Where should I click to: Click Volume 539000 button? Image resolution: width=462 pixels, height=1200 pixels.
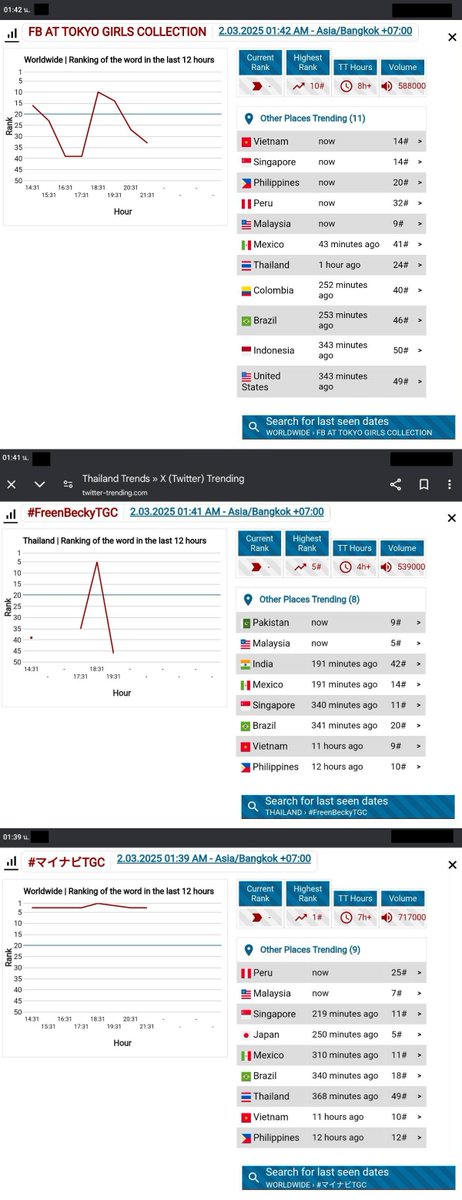(x=403, y=558)
